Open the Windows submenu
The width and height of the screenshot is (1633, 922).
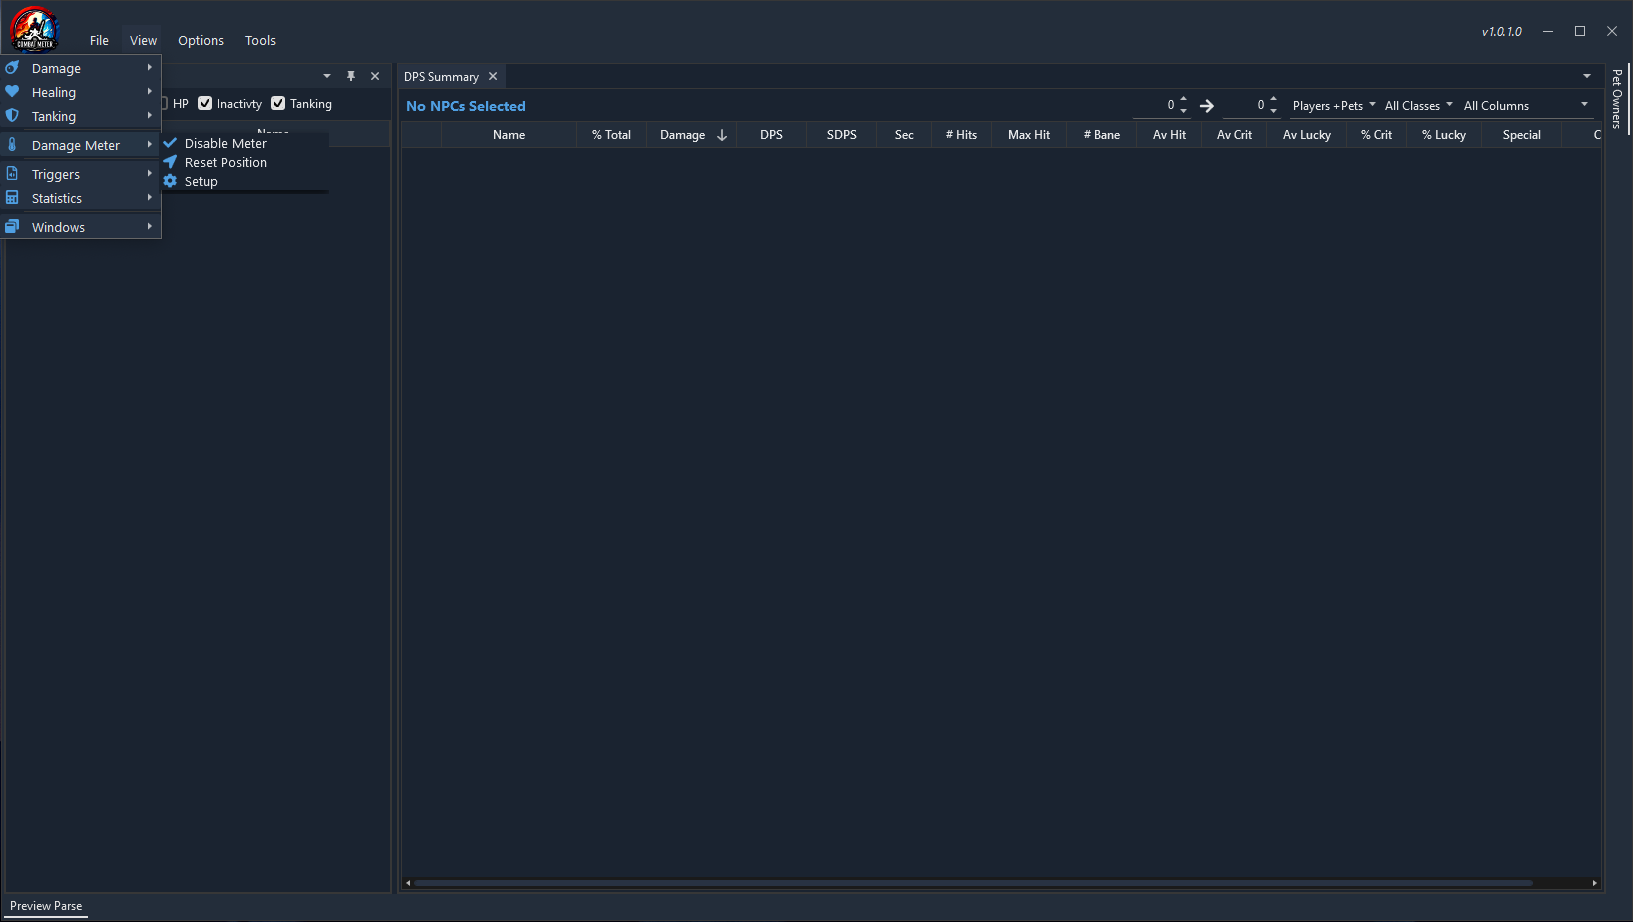[x=81, y=227]
